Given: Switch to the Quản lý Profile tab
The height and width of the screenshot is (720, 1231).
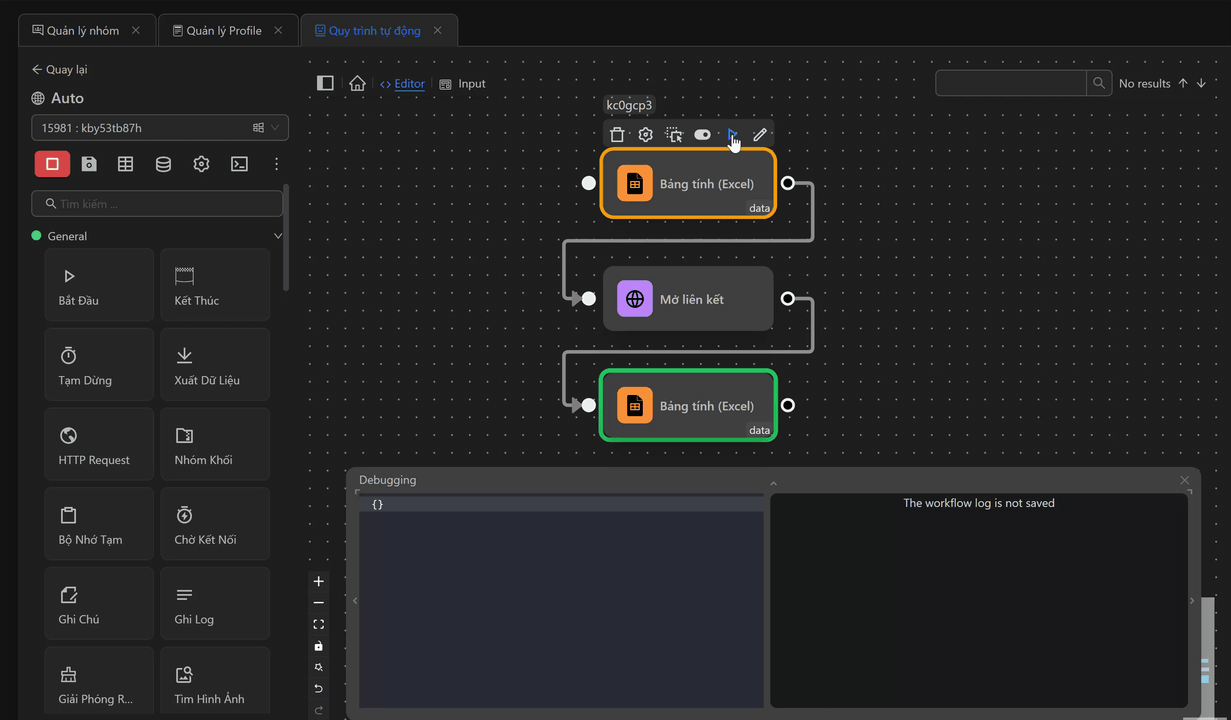Looking at the screenshot, I should pyautogui.click(x=224, y=31).
